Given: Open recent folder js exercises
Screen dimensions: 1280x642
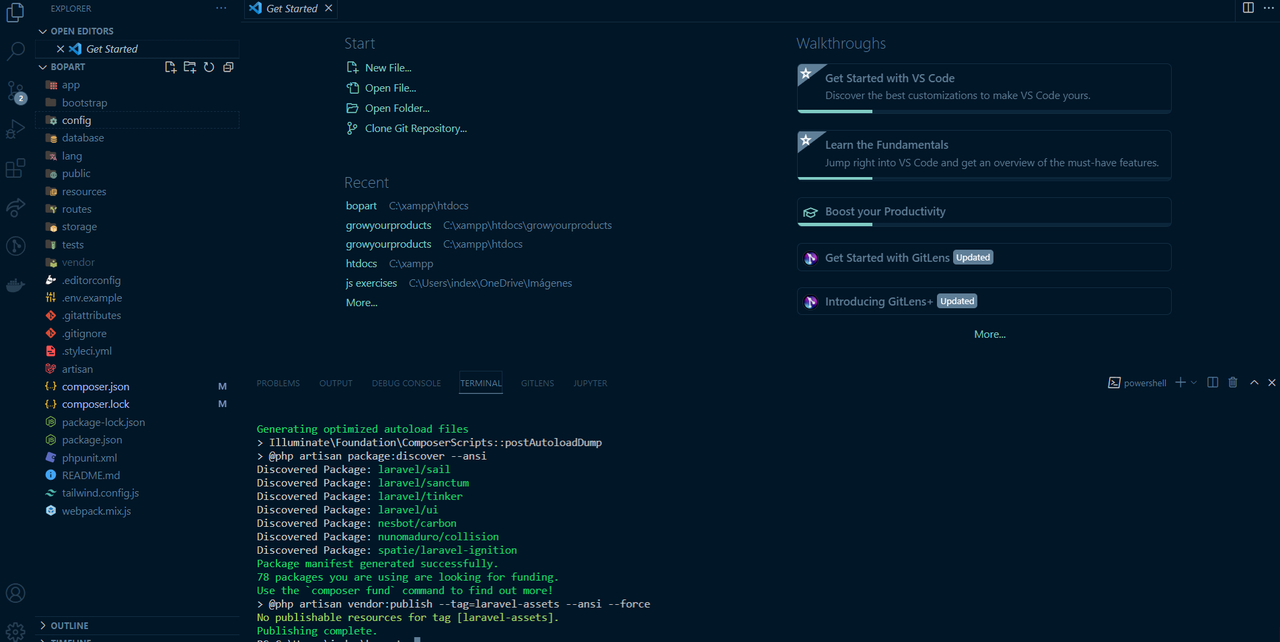Looking at the screenshot, I should coord(371,283).
